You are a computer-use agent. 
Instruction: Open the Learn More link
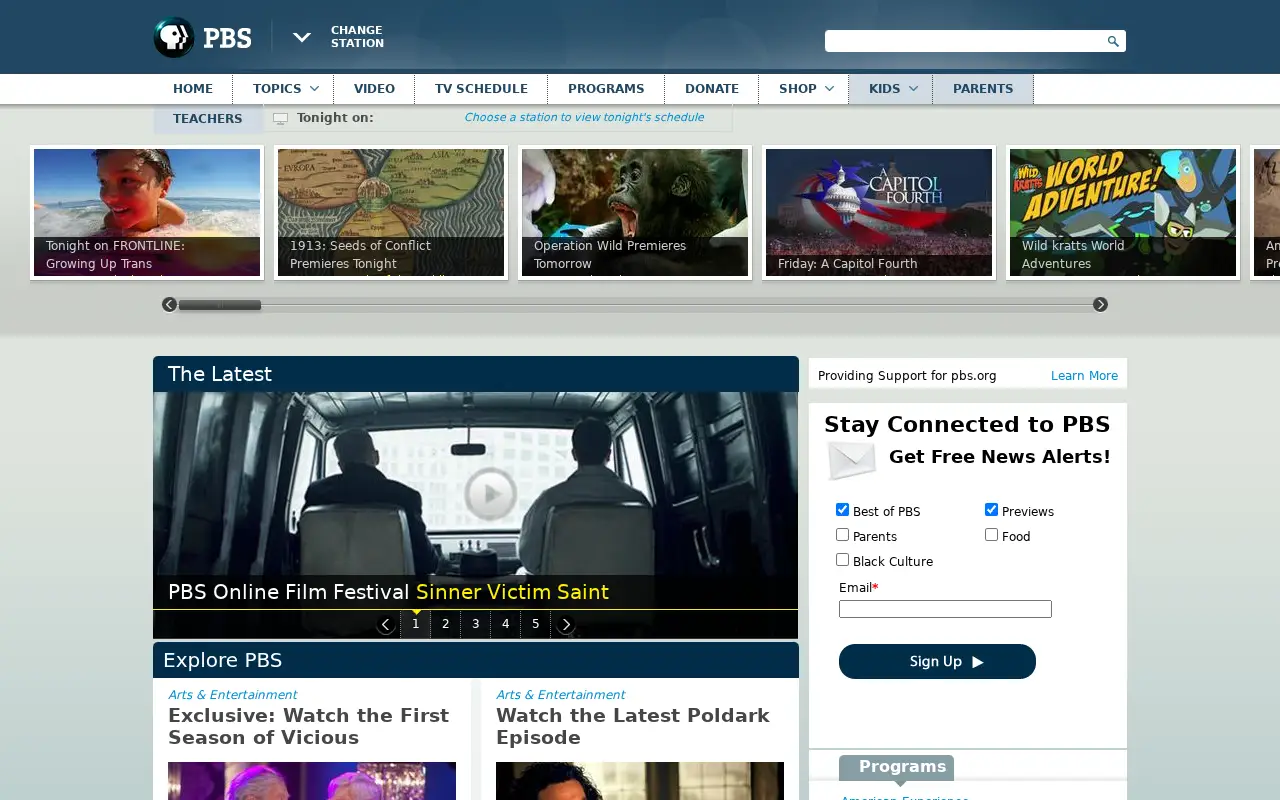pos(1084,376)
